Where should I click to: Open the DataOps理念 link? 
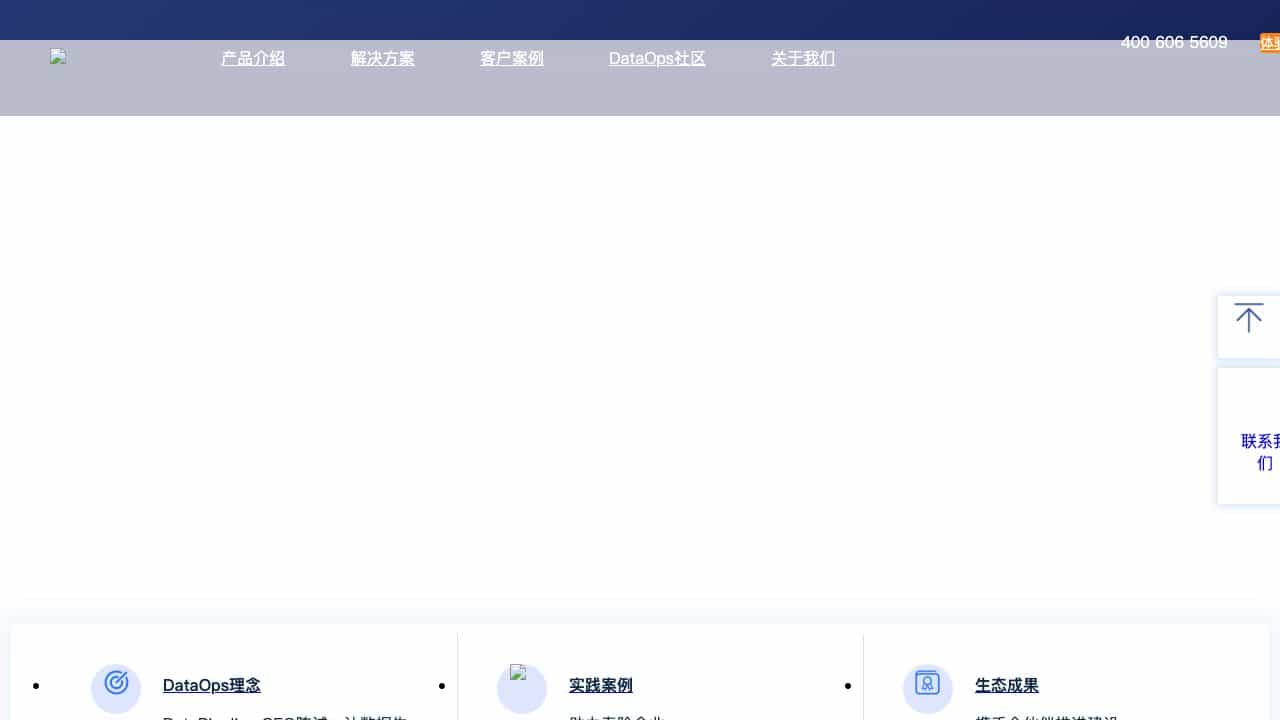(211, 685)
